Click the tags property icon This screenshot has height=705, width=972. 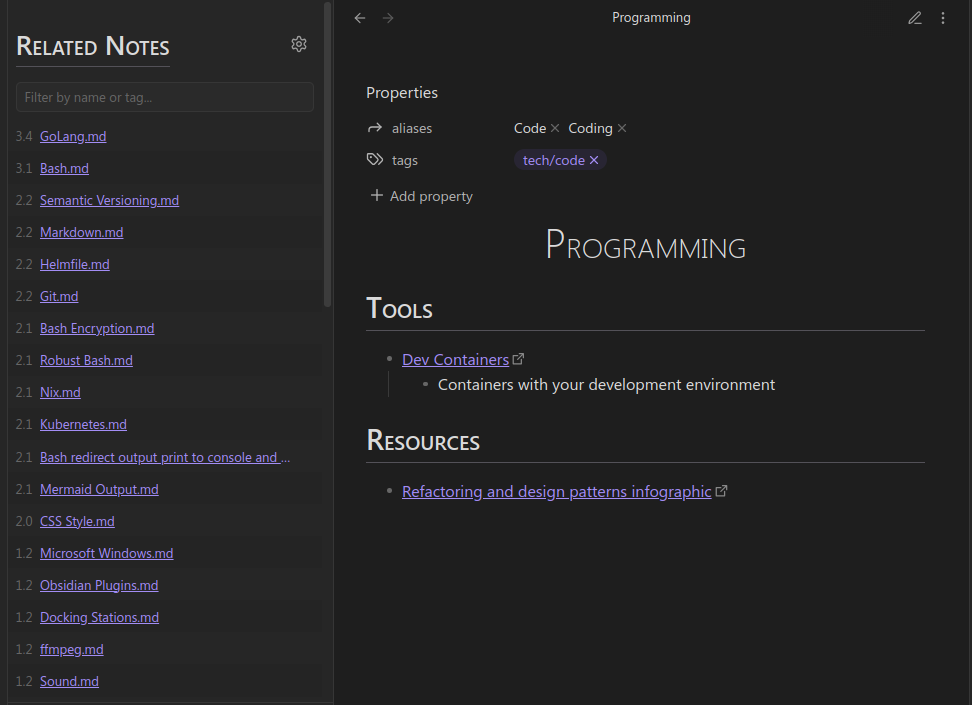tap(374, 160)
